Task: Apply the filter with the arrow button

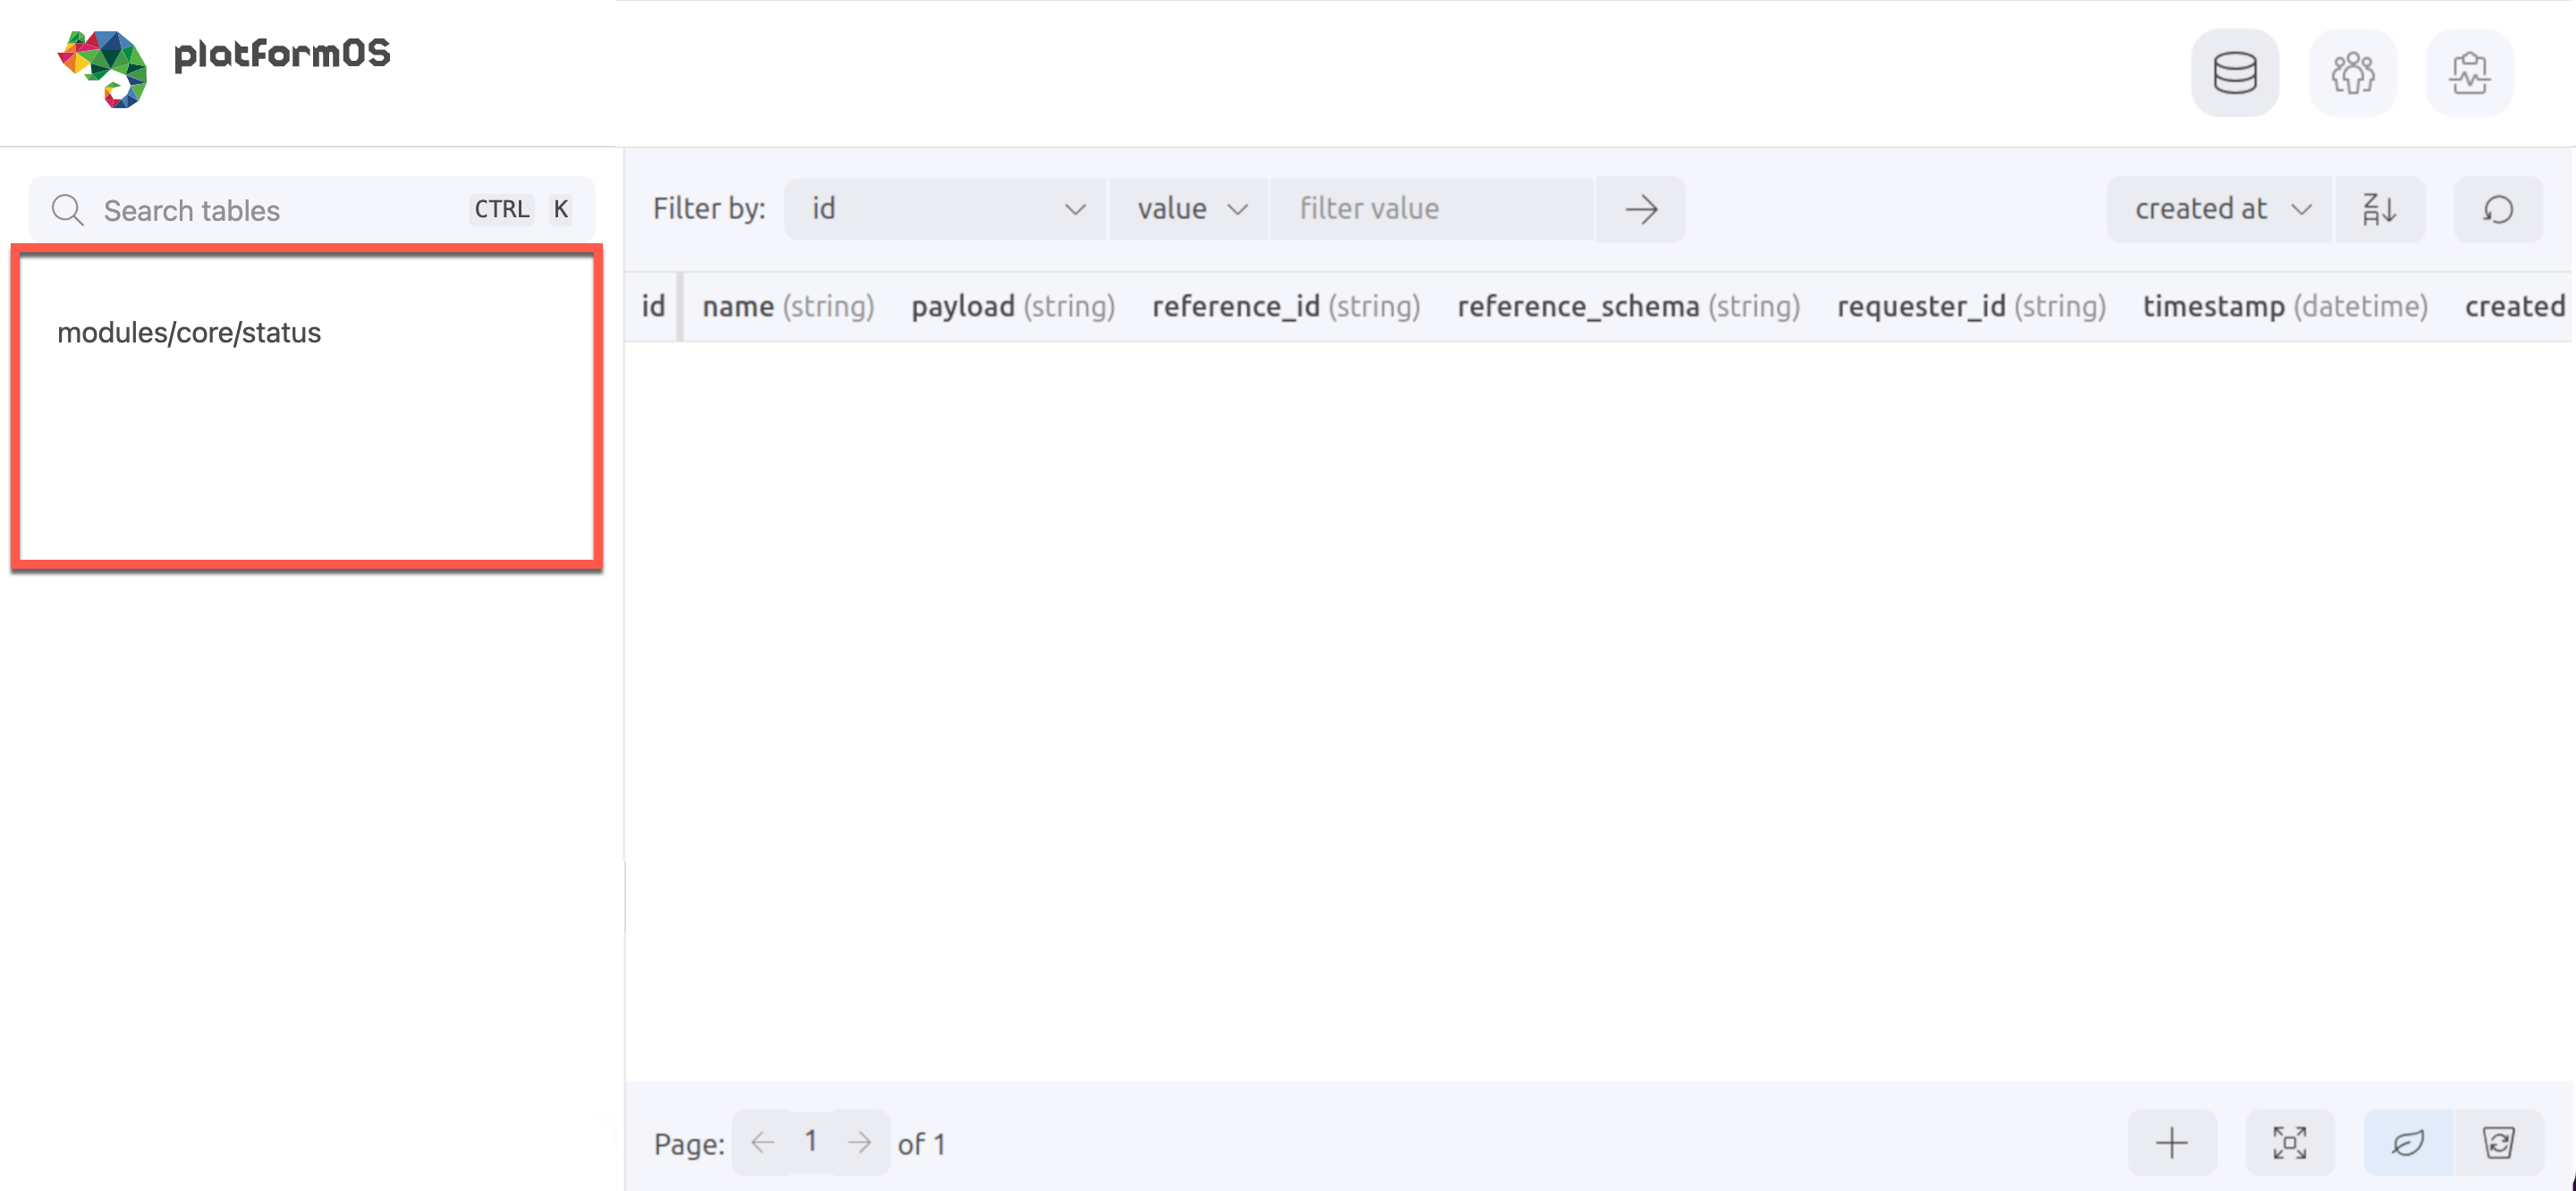Action: tap(1640, 209)
